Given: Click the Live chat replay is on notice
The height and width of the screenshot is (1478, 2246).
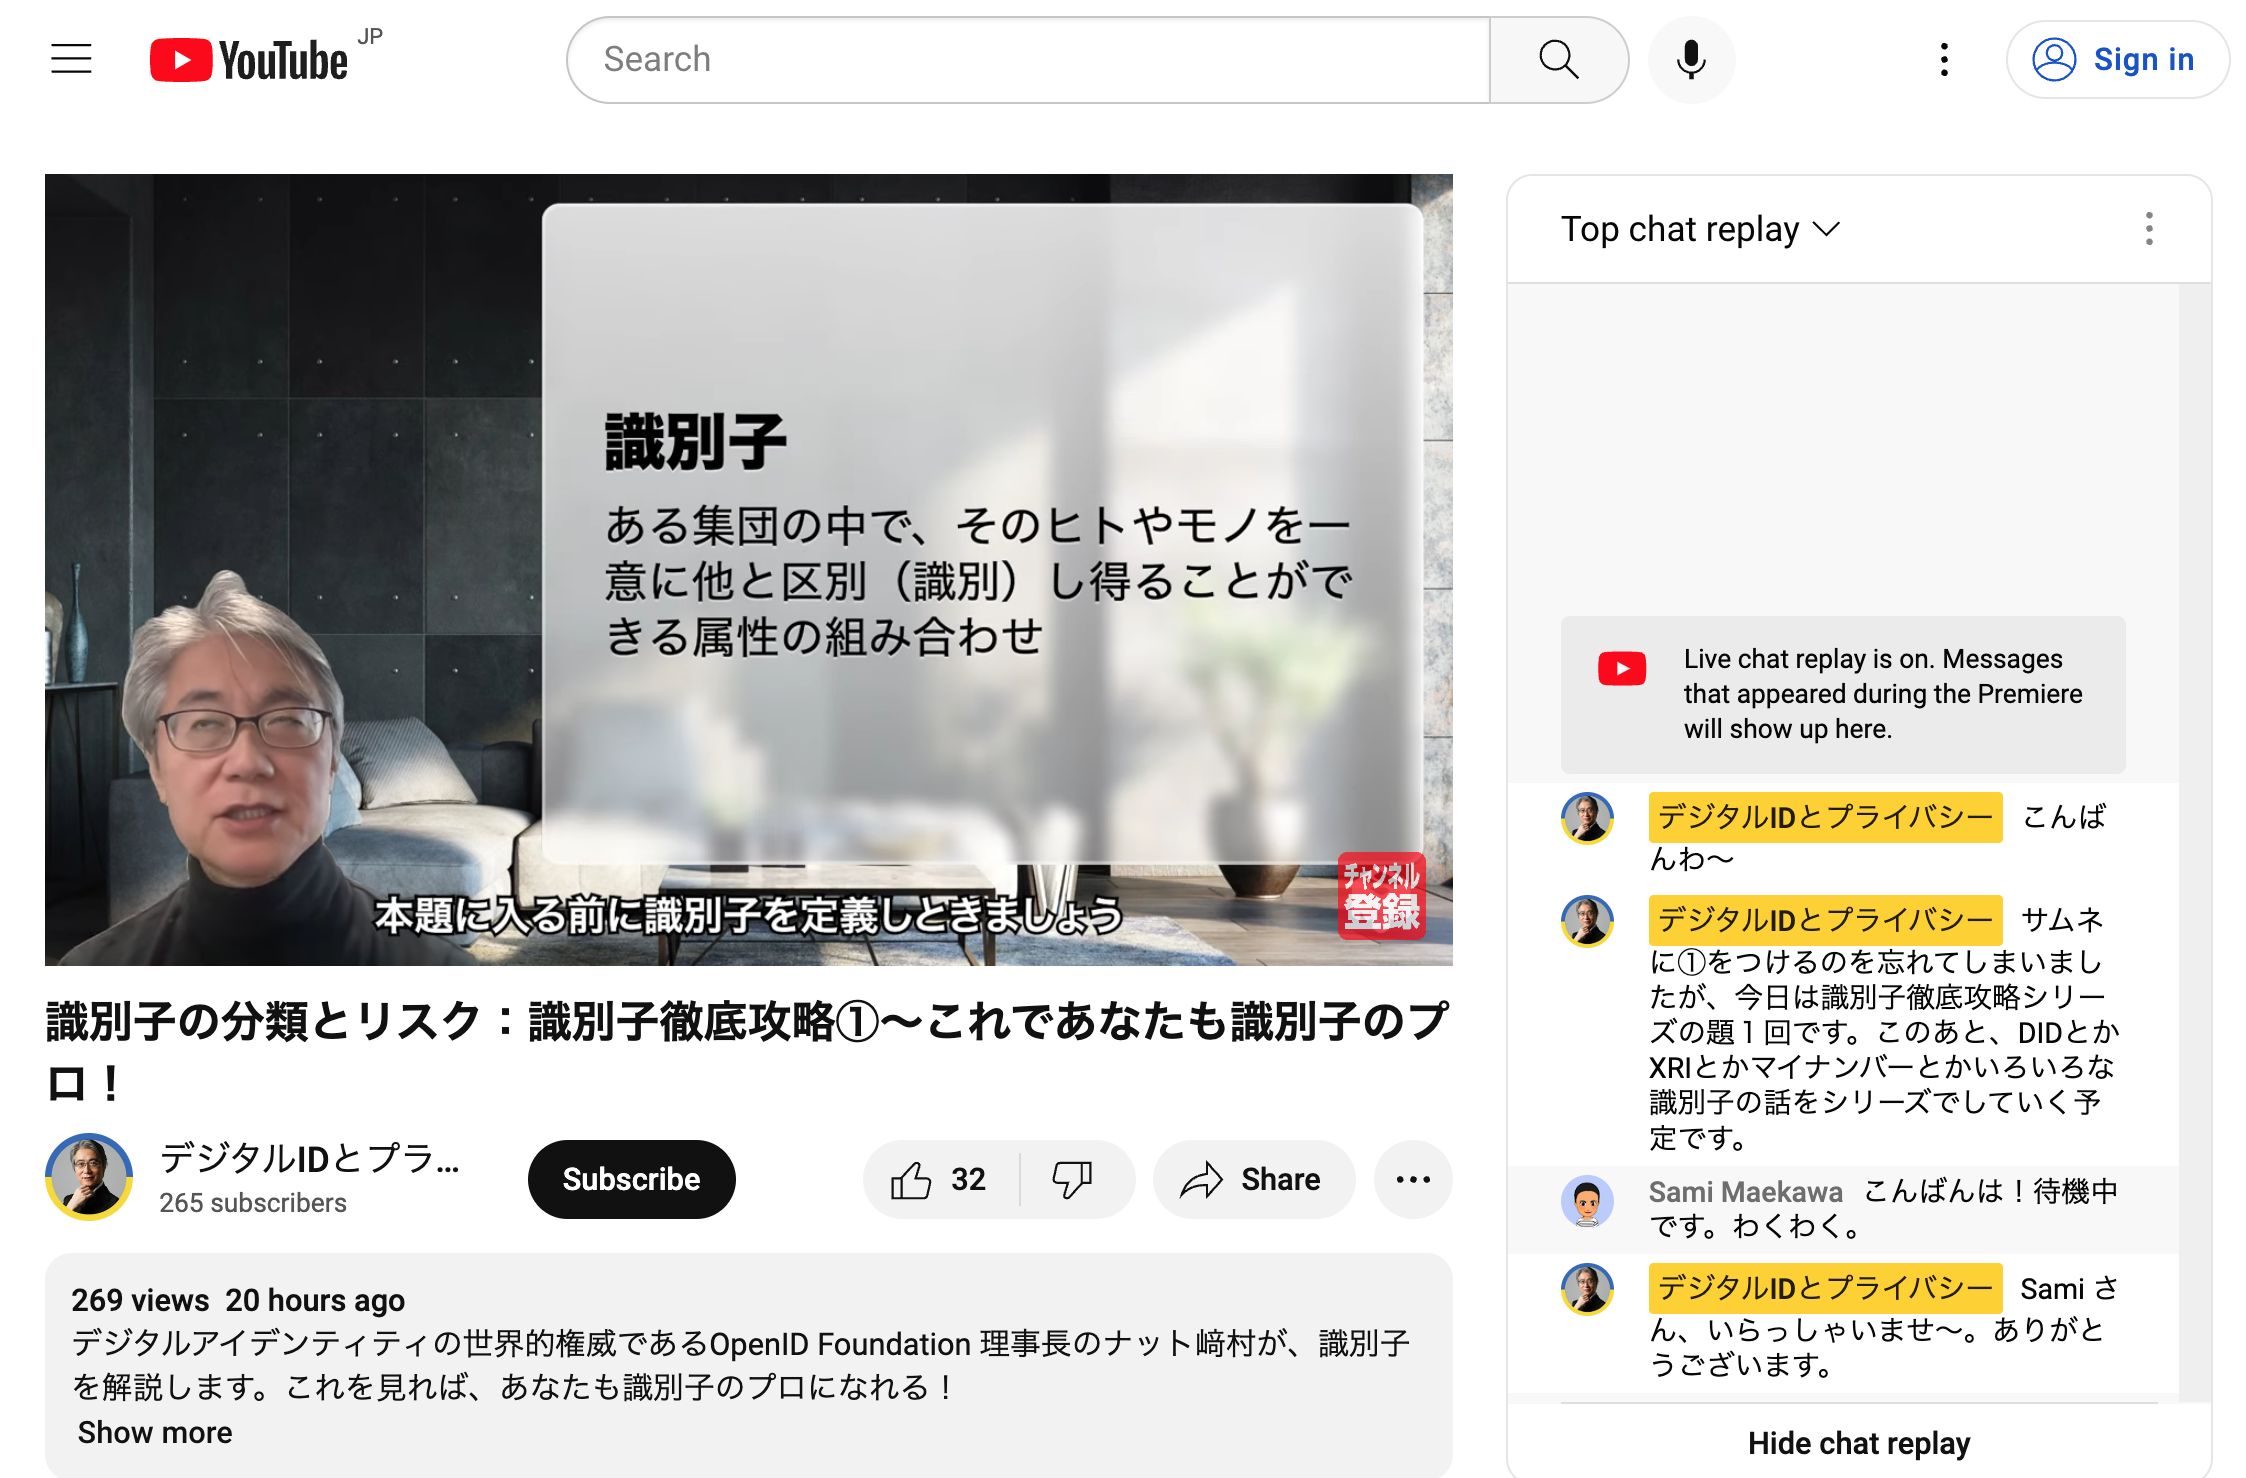Looking at the screenshot, I should coord(1843,694).
